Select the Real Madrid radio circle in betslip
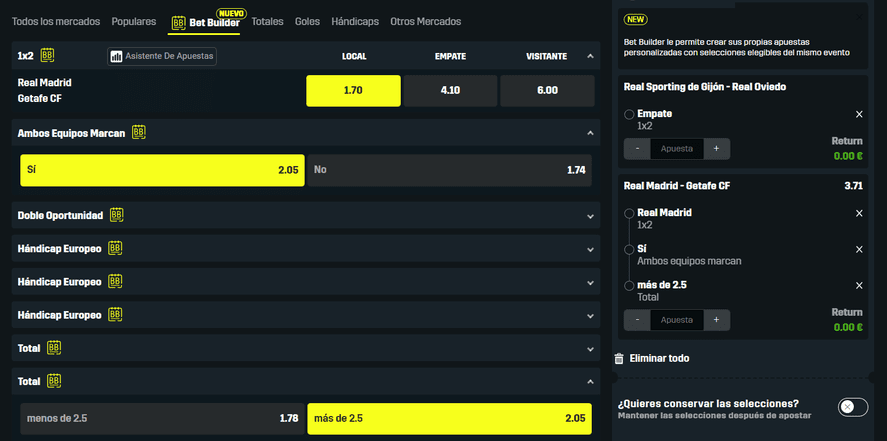Viewport: 887px width, 441px height. tap(629, 214)
